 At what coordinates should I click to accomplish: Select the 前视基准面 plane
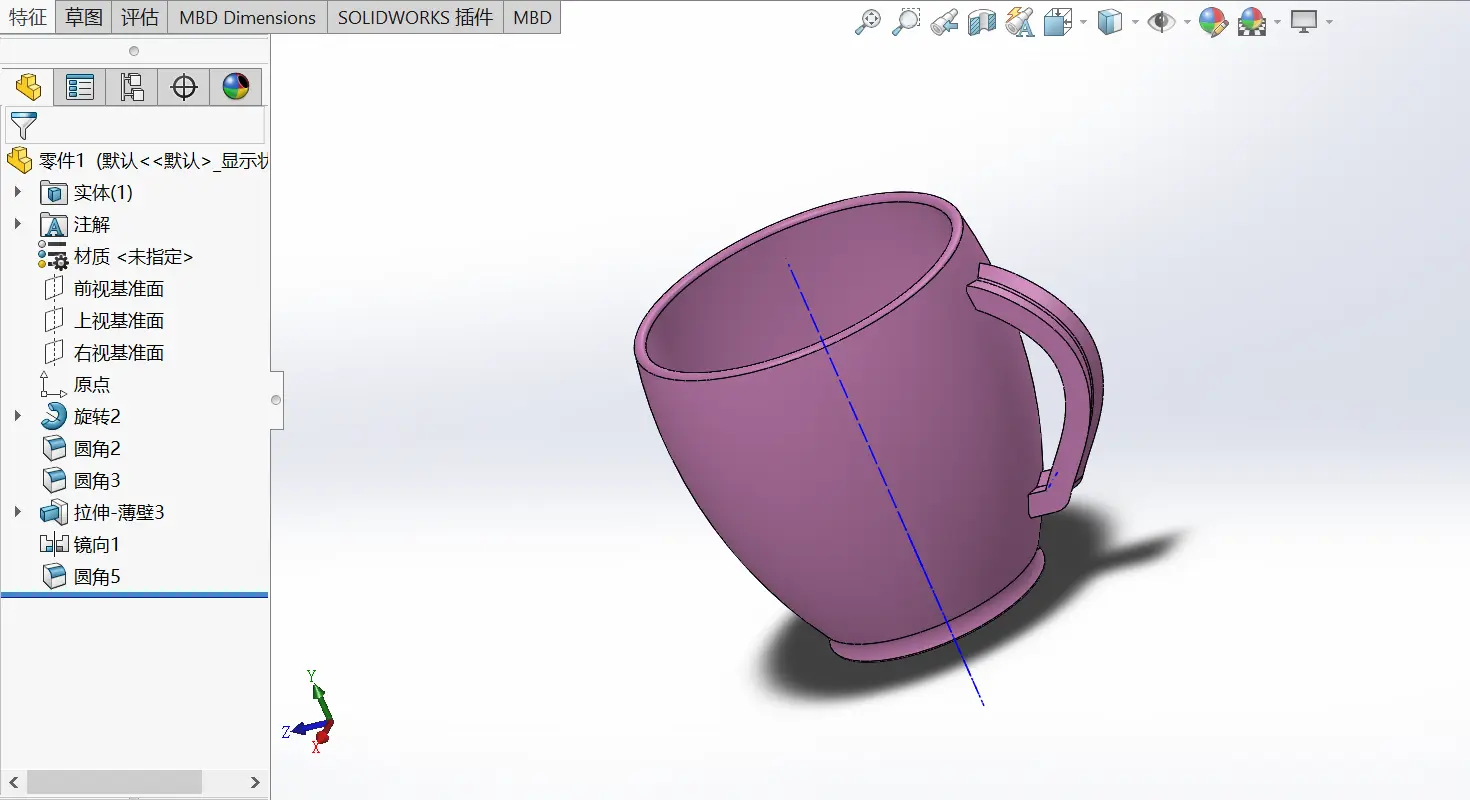pos(118,288)
